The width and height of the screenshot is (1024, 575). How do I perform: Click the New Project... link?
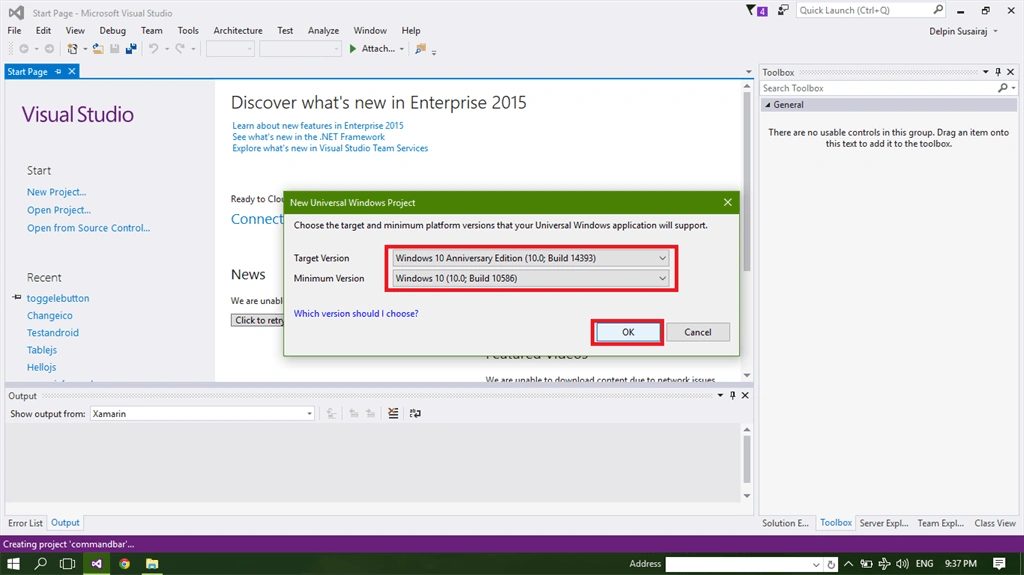(57, 192)
